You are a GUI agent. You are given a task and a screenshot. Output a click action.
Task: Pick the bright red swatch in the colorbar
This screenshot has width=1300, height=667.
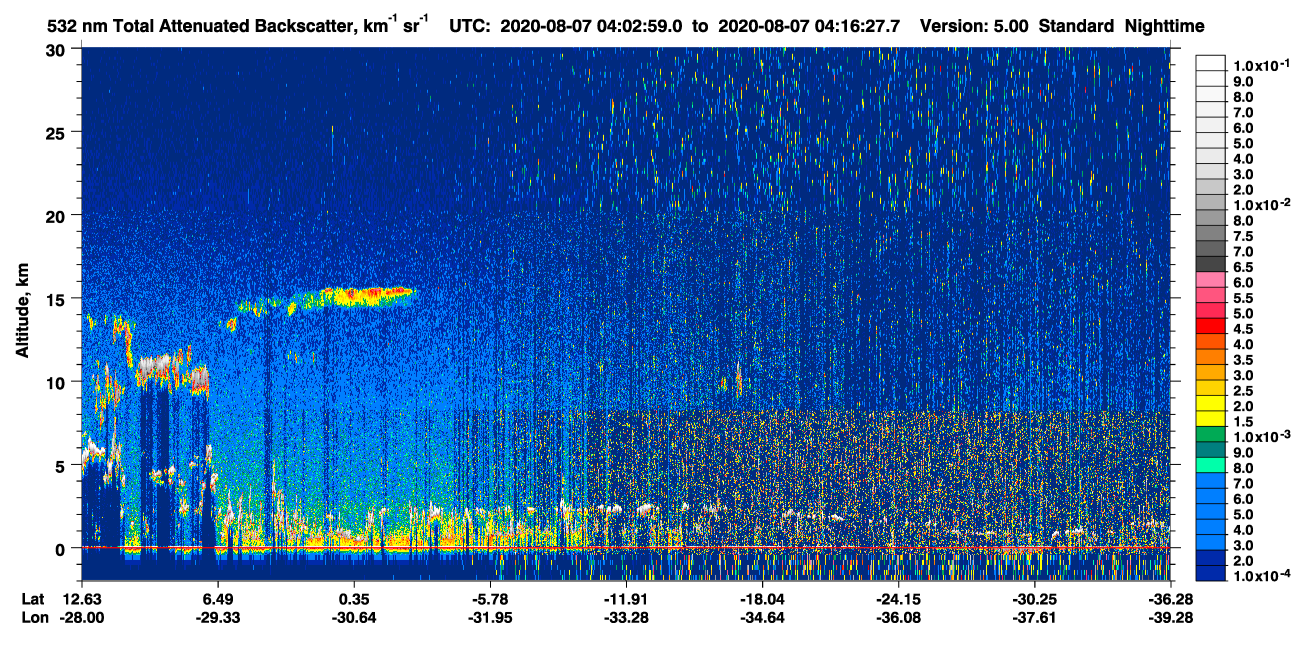click(x=1211, y=325)
